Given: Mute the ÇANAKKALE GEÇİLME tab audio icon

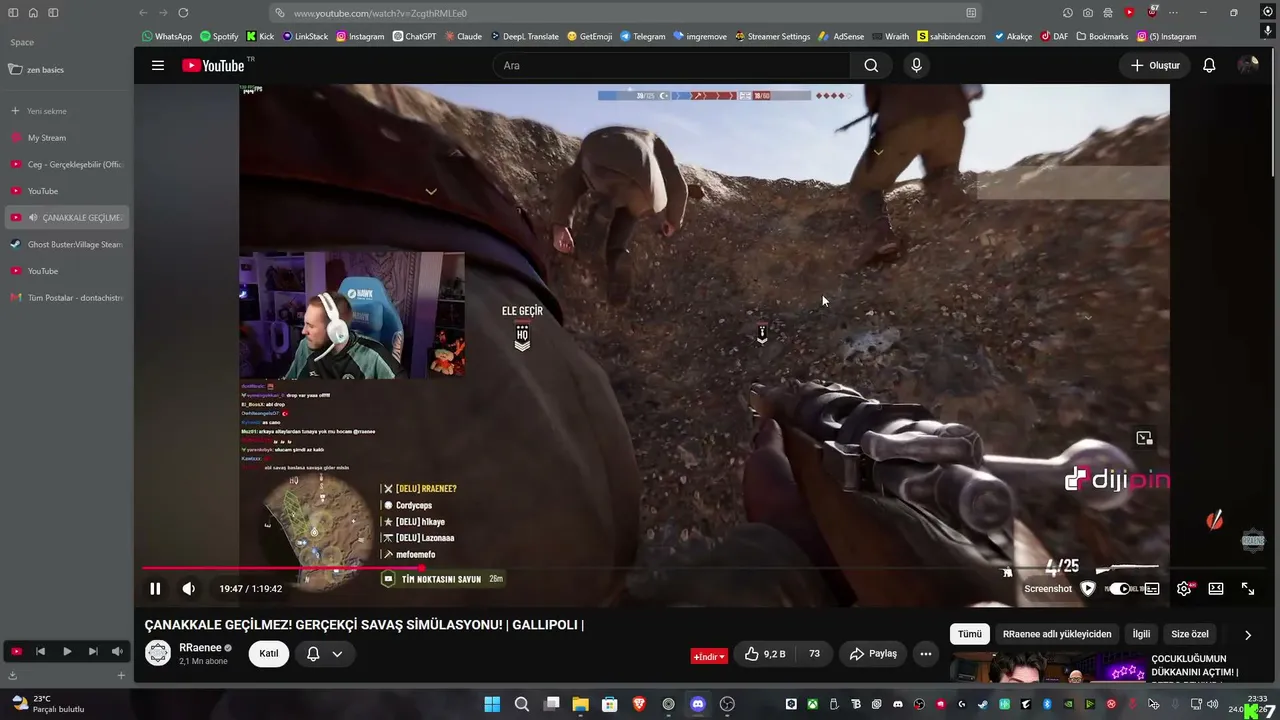Looking at the screenshot, I should coord(33,218).
